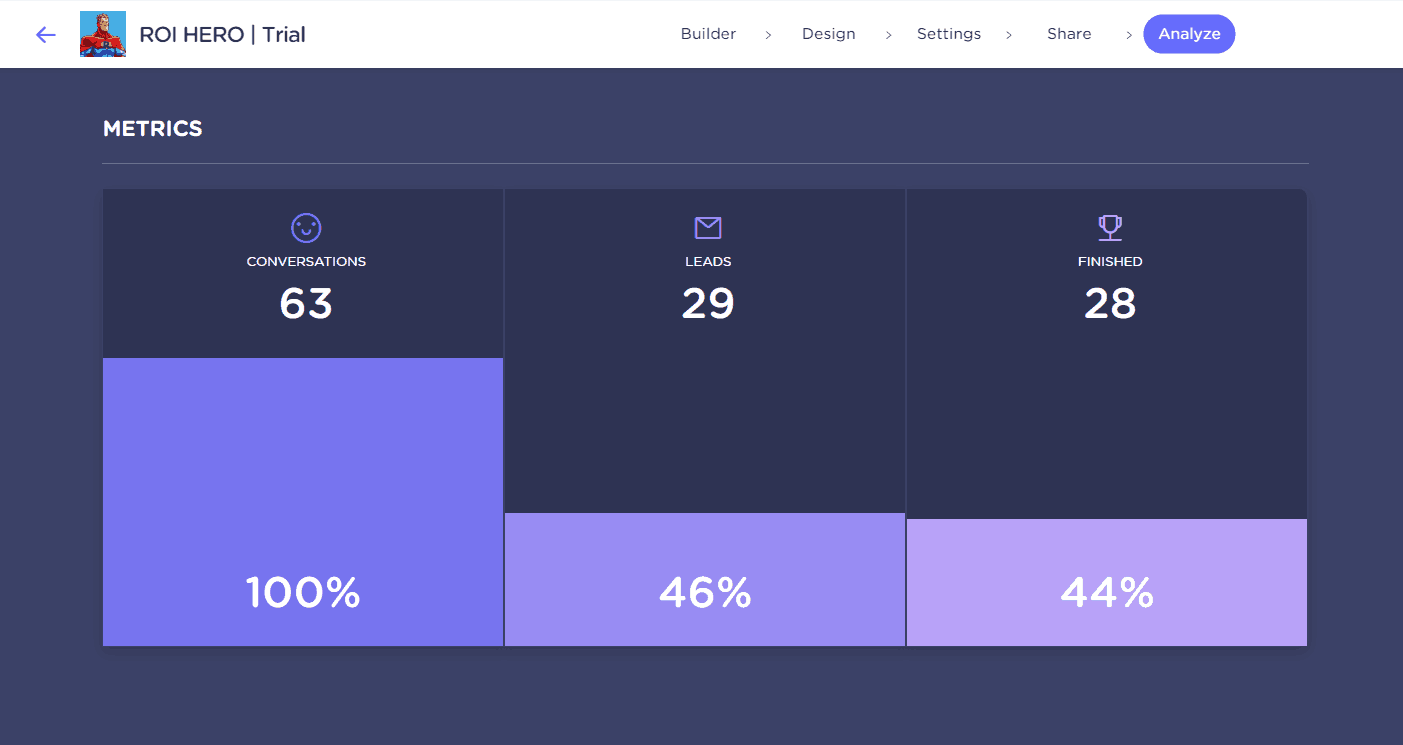Switch to the Settings step
Viewport: 1403px width, 745px height.
pos(949,34)
